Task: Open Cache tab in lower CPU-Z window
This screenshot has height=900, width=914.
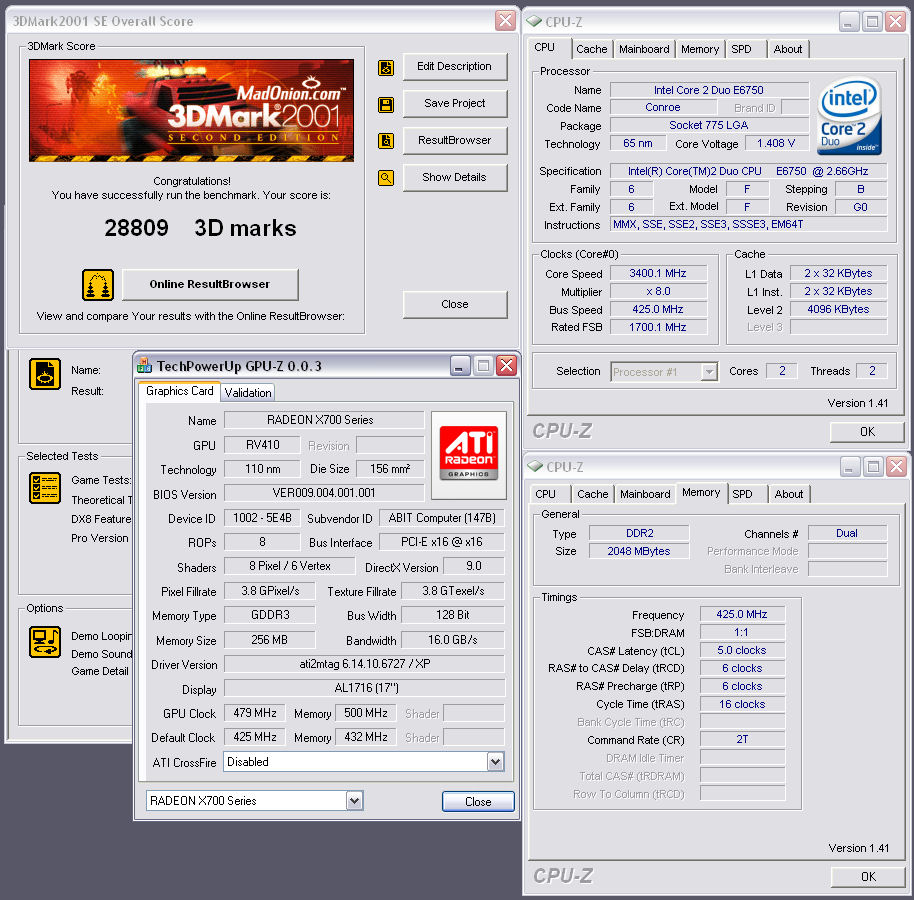Action: [592, 494]
